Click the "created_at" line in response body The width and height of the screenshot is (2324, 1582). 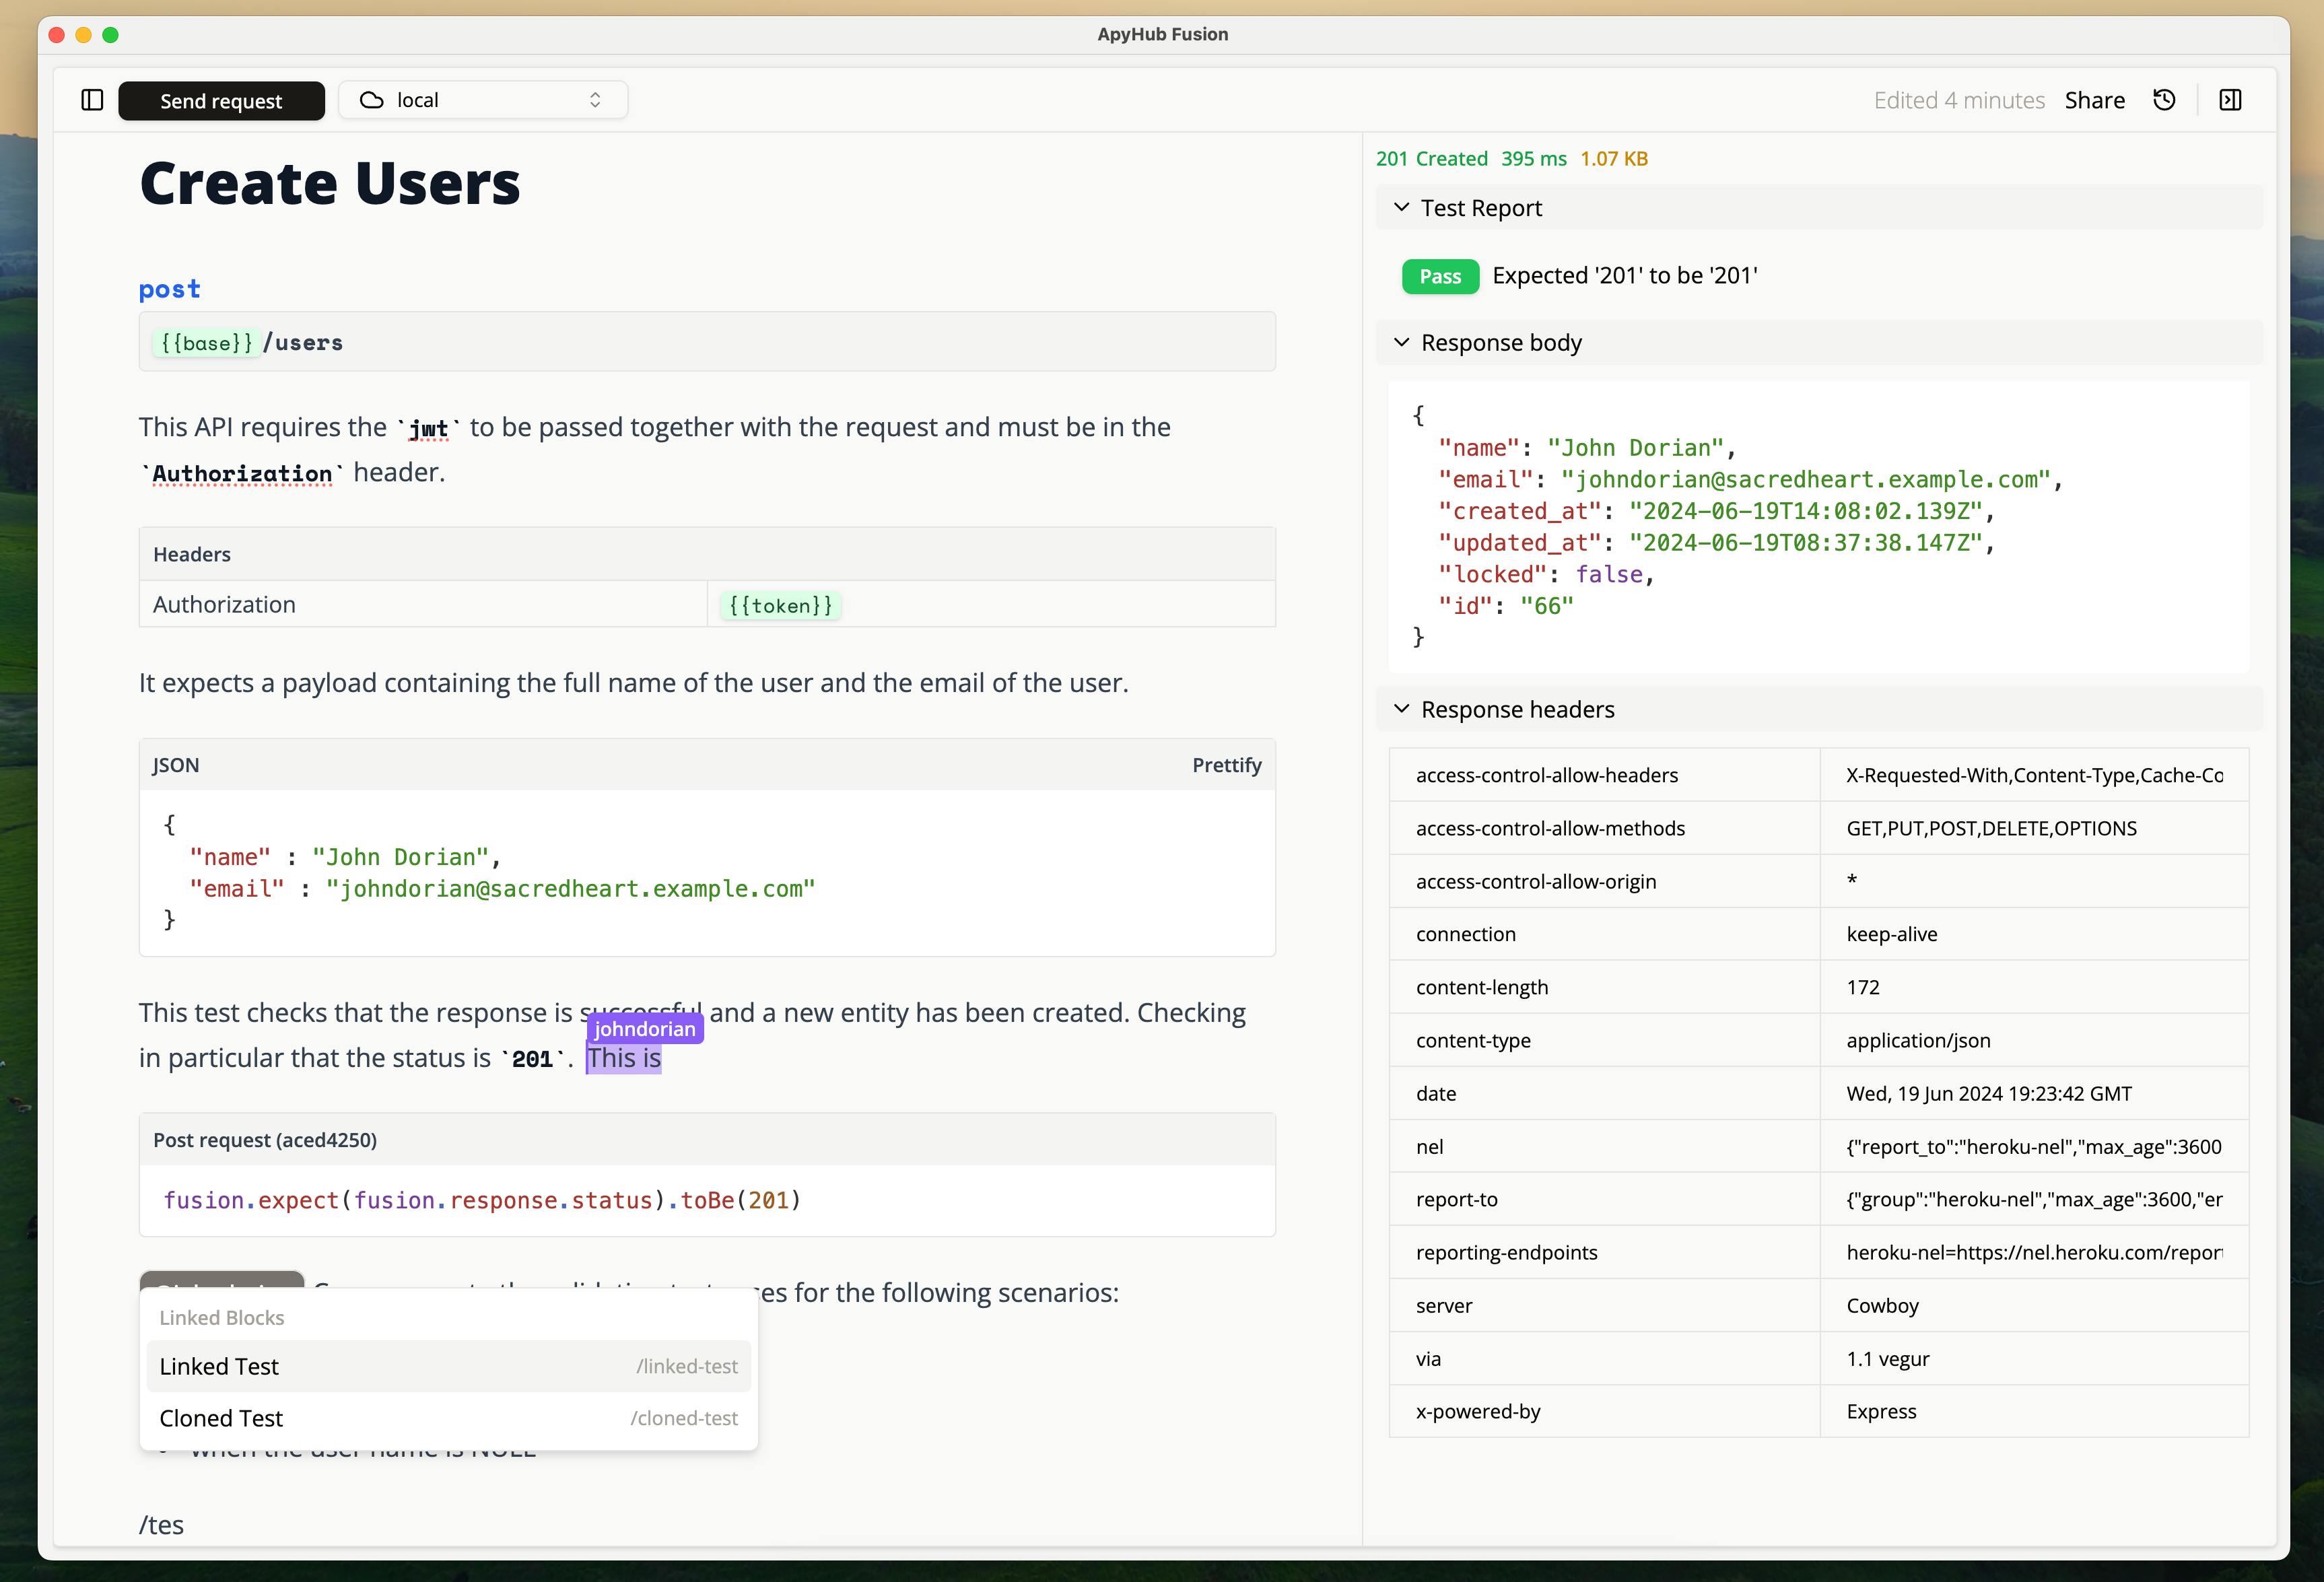[x=1717, y=511]
